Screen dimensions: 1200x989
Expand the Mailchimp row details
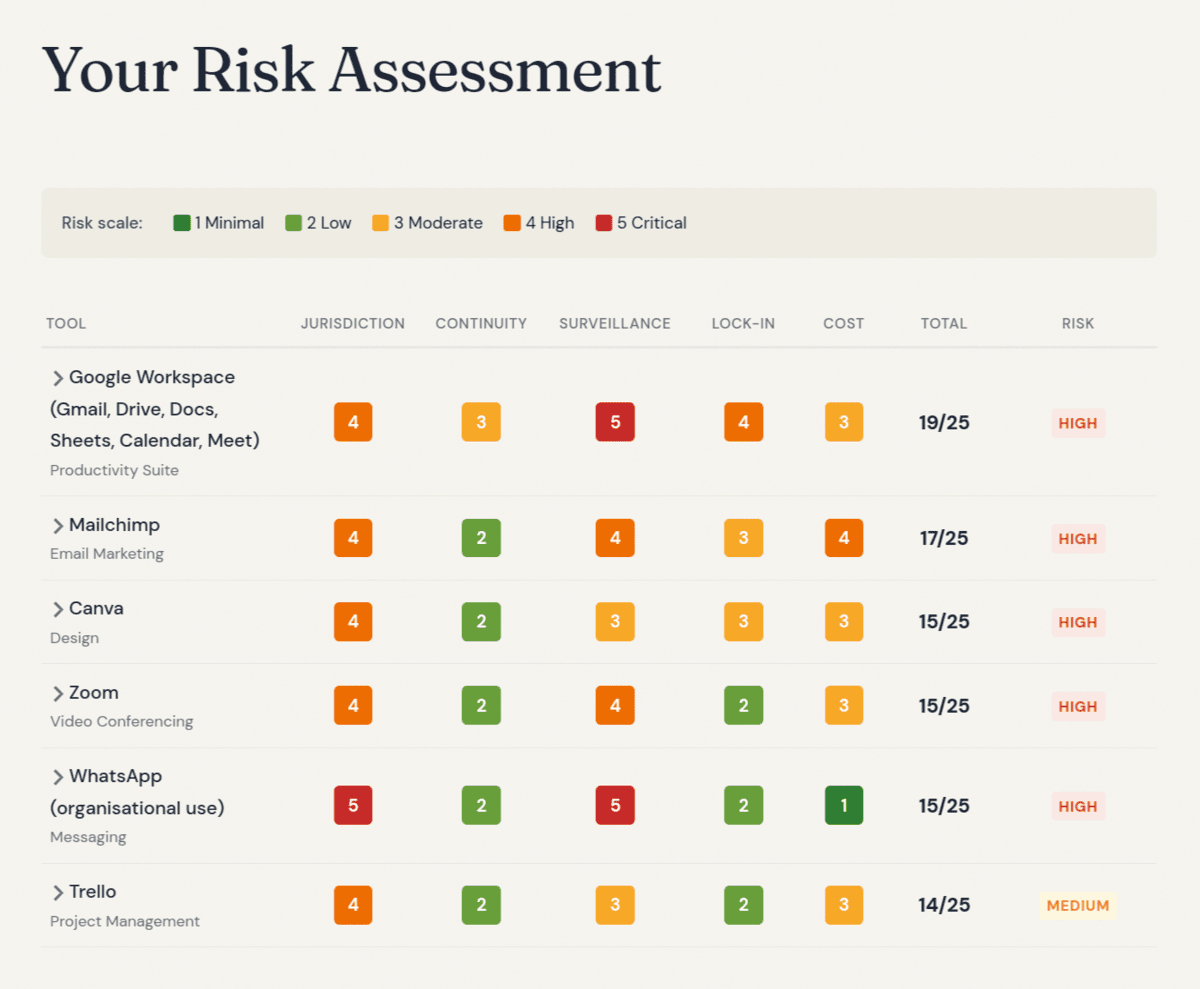[57, 525]
